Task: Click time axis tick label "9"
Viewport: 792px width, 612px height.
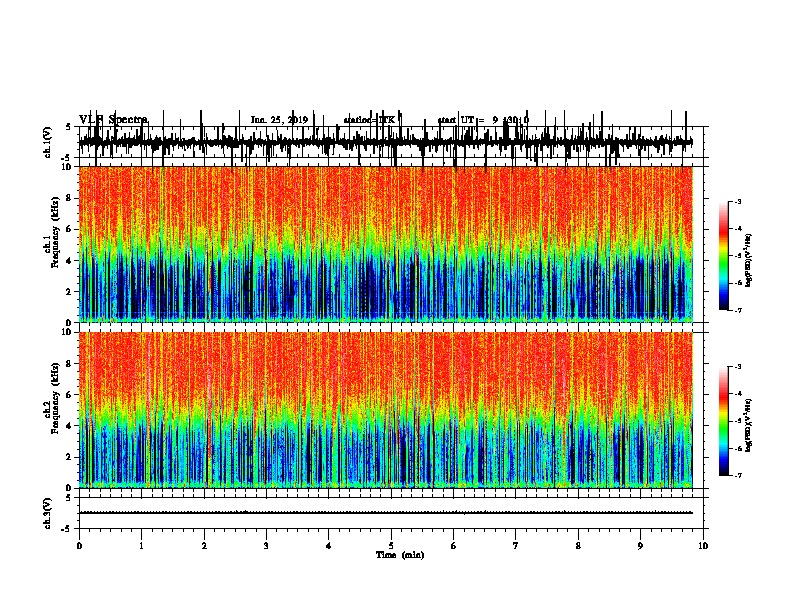Action: coord(640,546)
